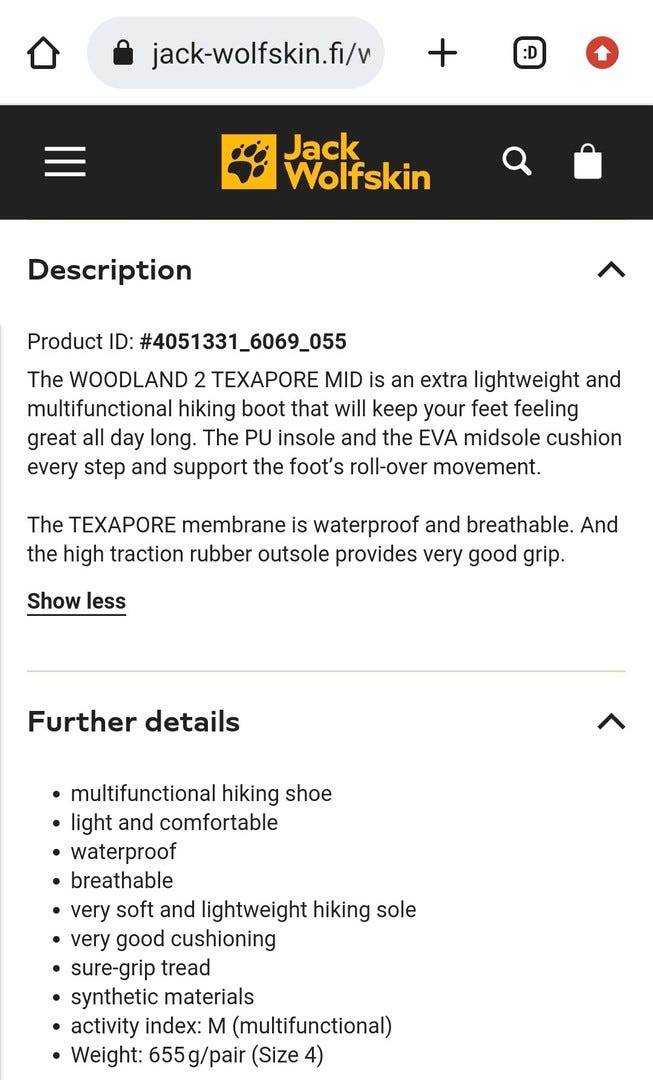This screenshot has width=653, height=1080.
Task: Click the Weight 655 g/pair list item
Action: point(196,1055)
